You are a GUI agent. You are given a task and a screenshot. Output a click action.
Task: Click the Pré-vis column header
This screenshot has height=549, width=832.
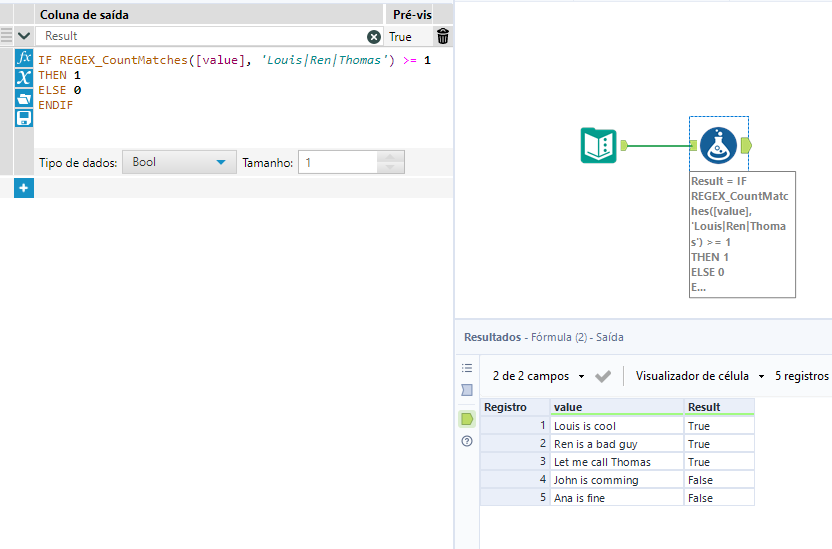tap(412, 15)
